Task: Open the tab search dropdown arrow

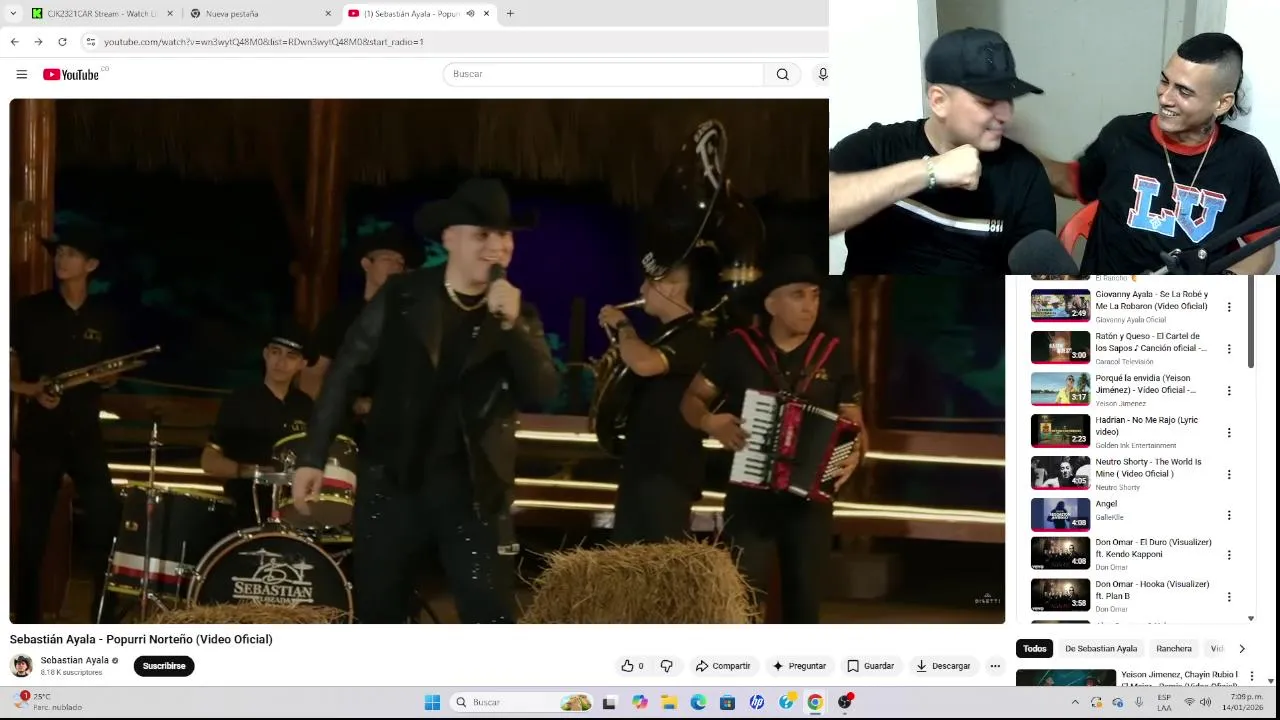Action: (x=15, y=13)
